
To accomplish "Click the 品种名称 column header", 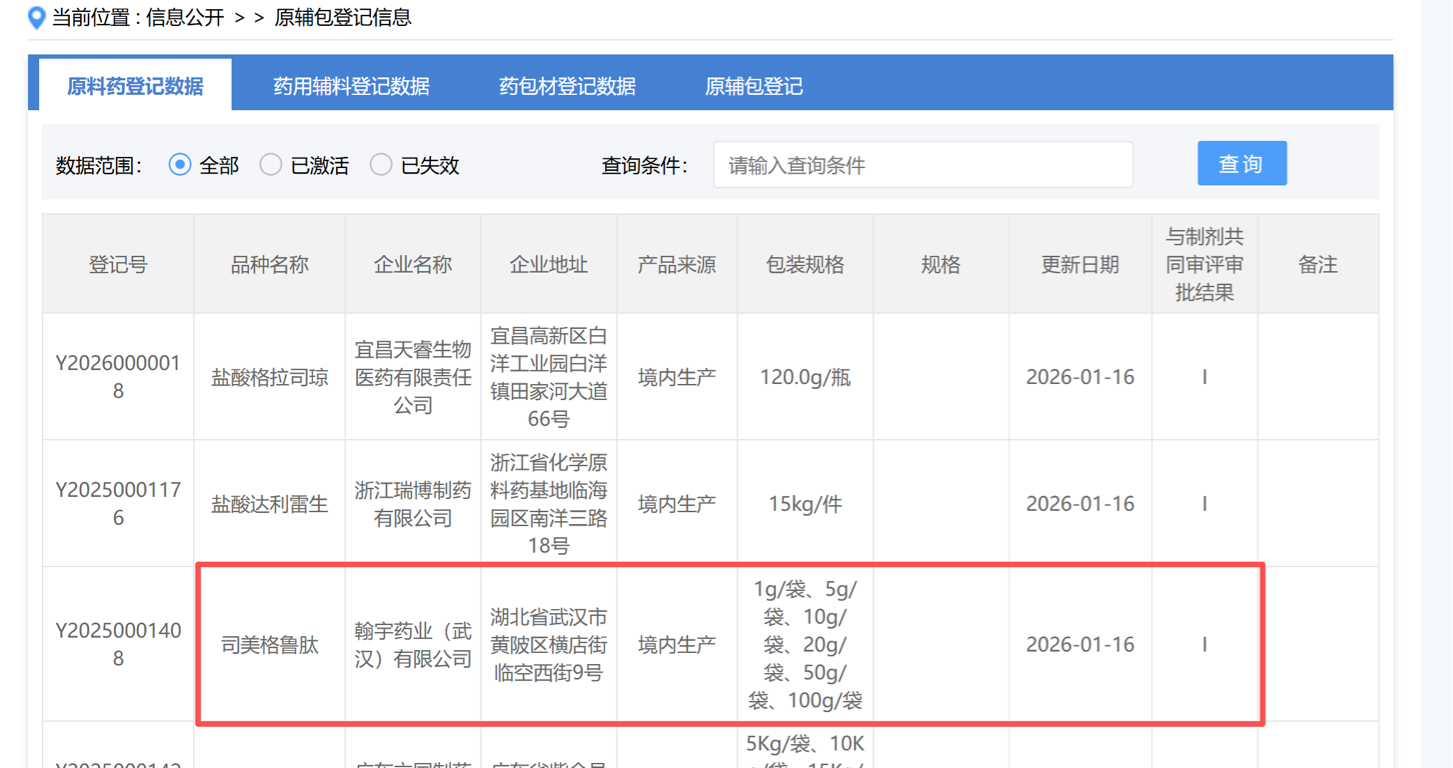I will tap(270, 265).
